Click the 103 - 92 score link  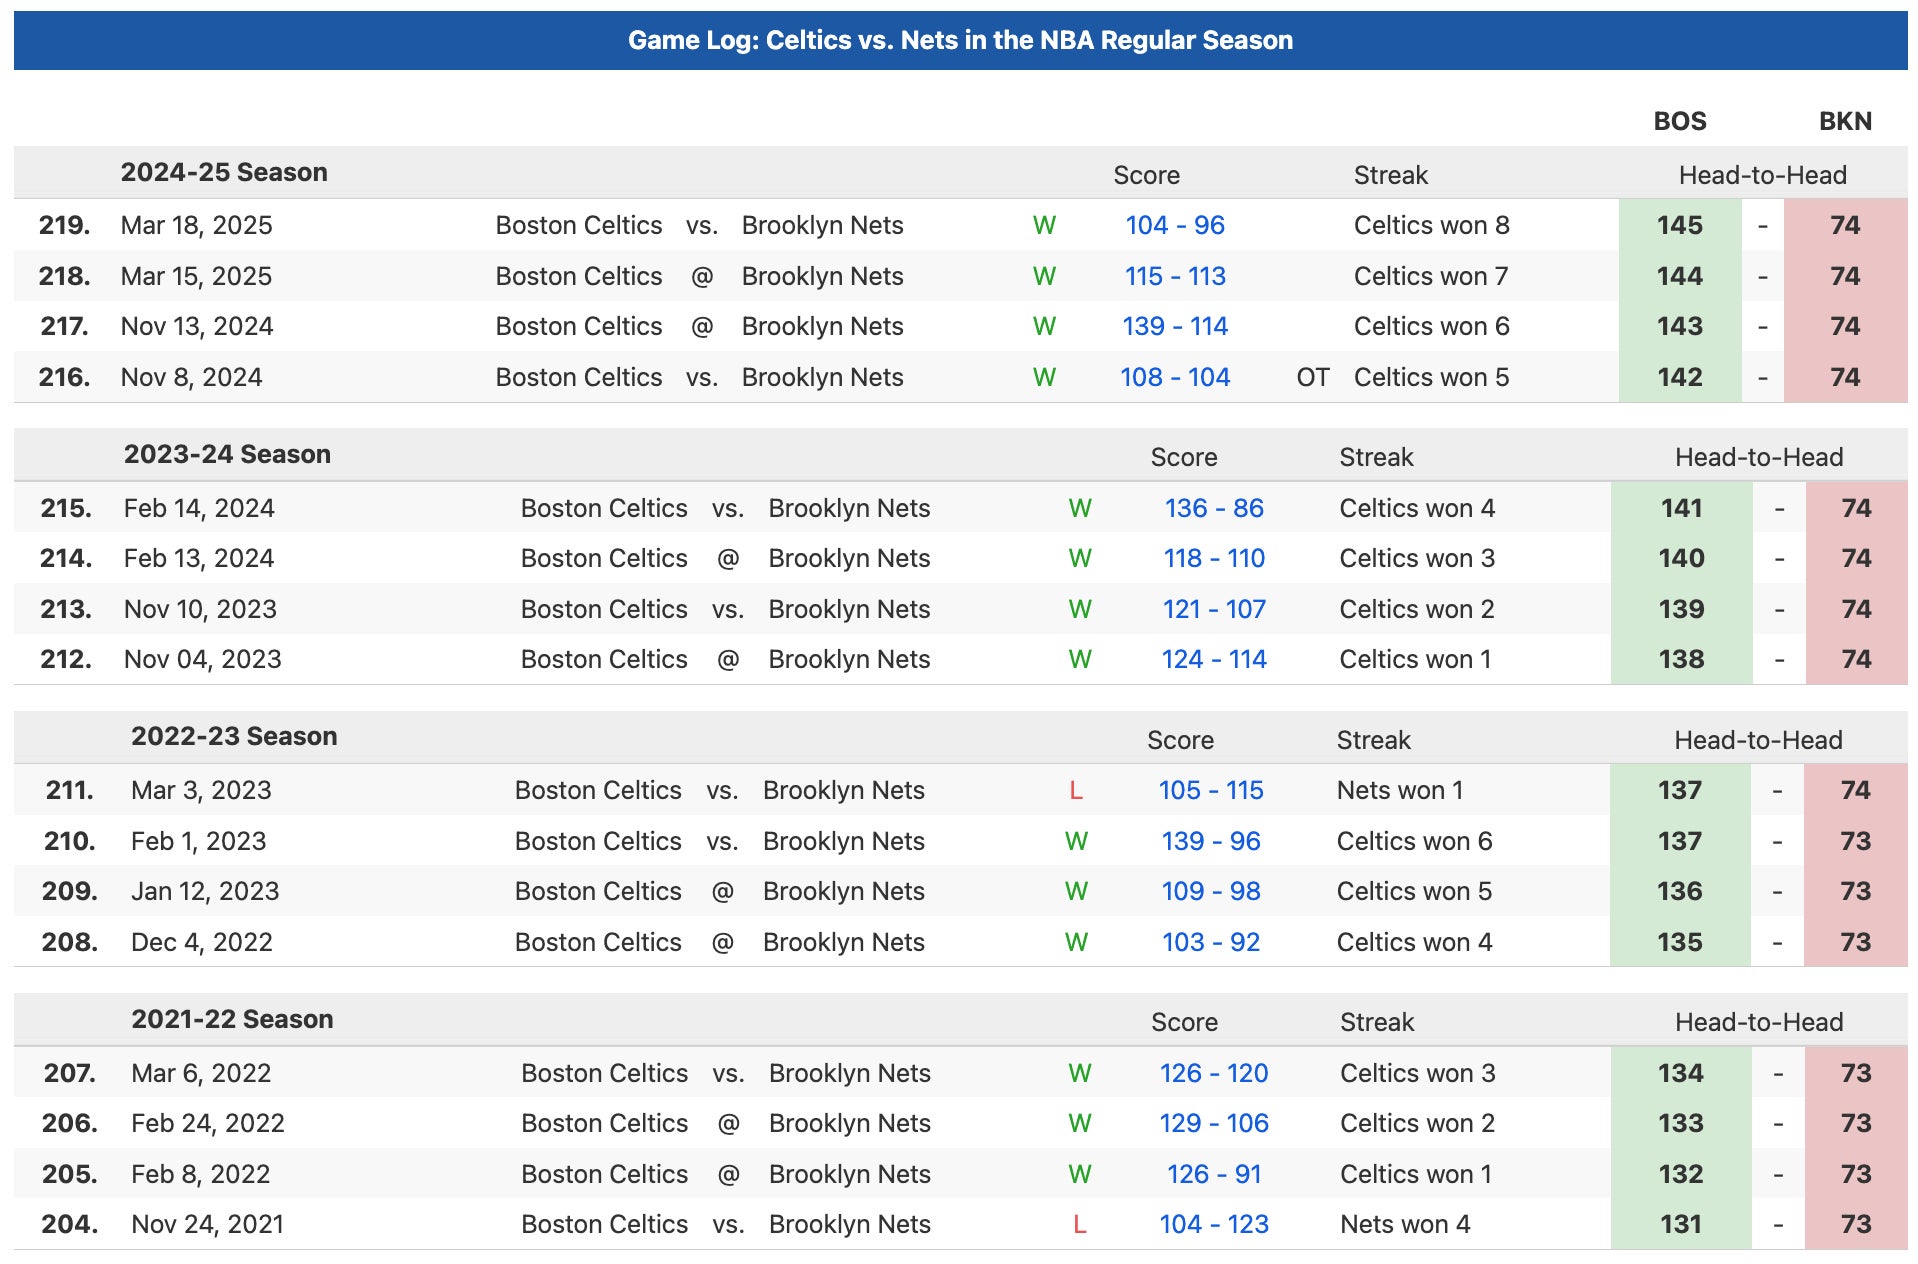tap(1210, 943)
